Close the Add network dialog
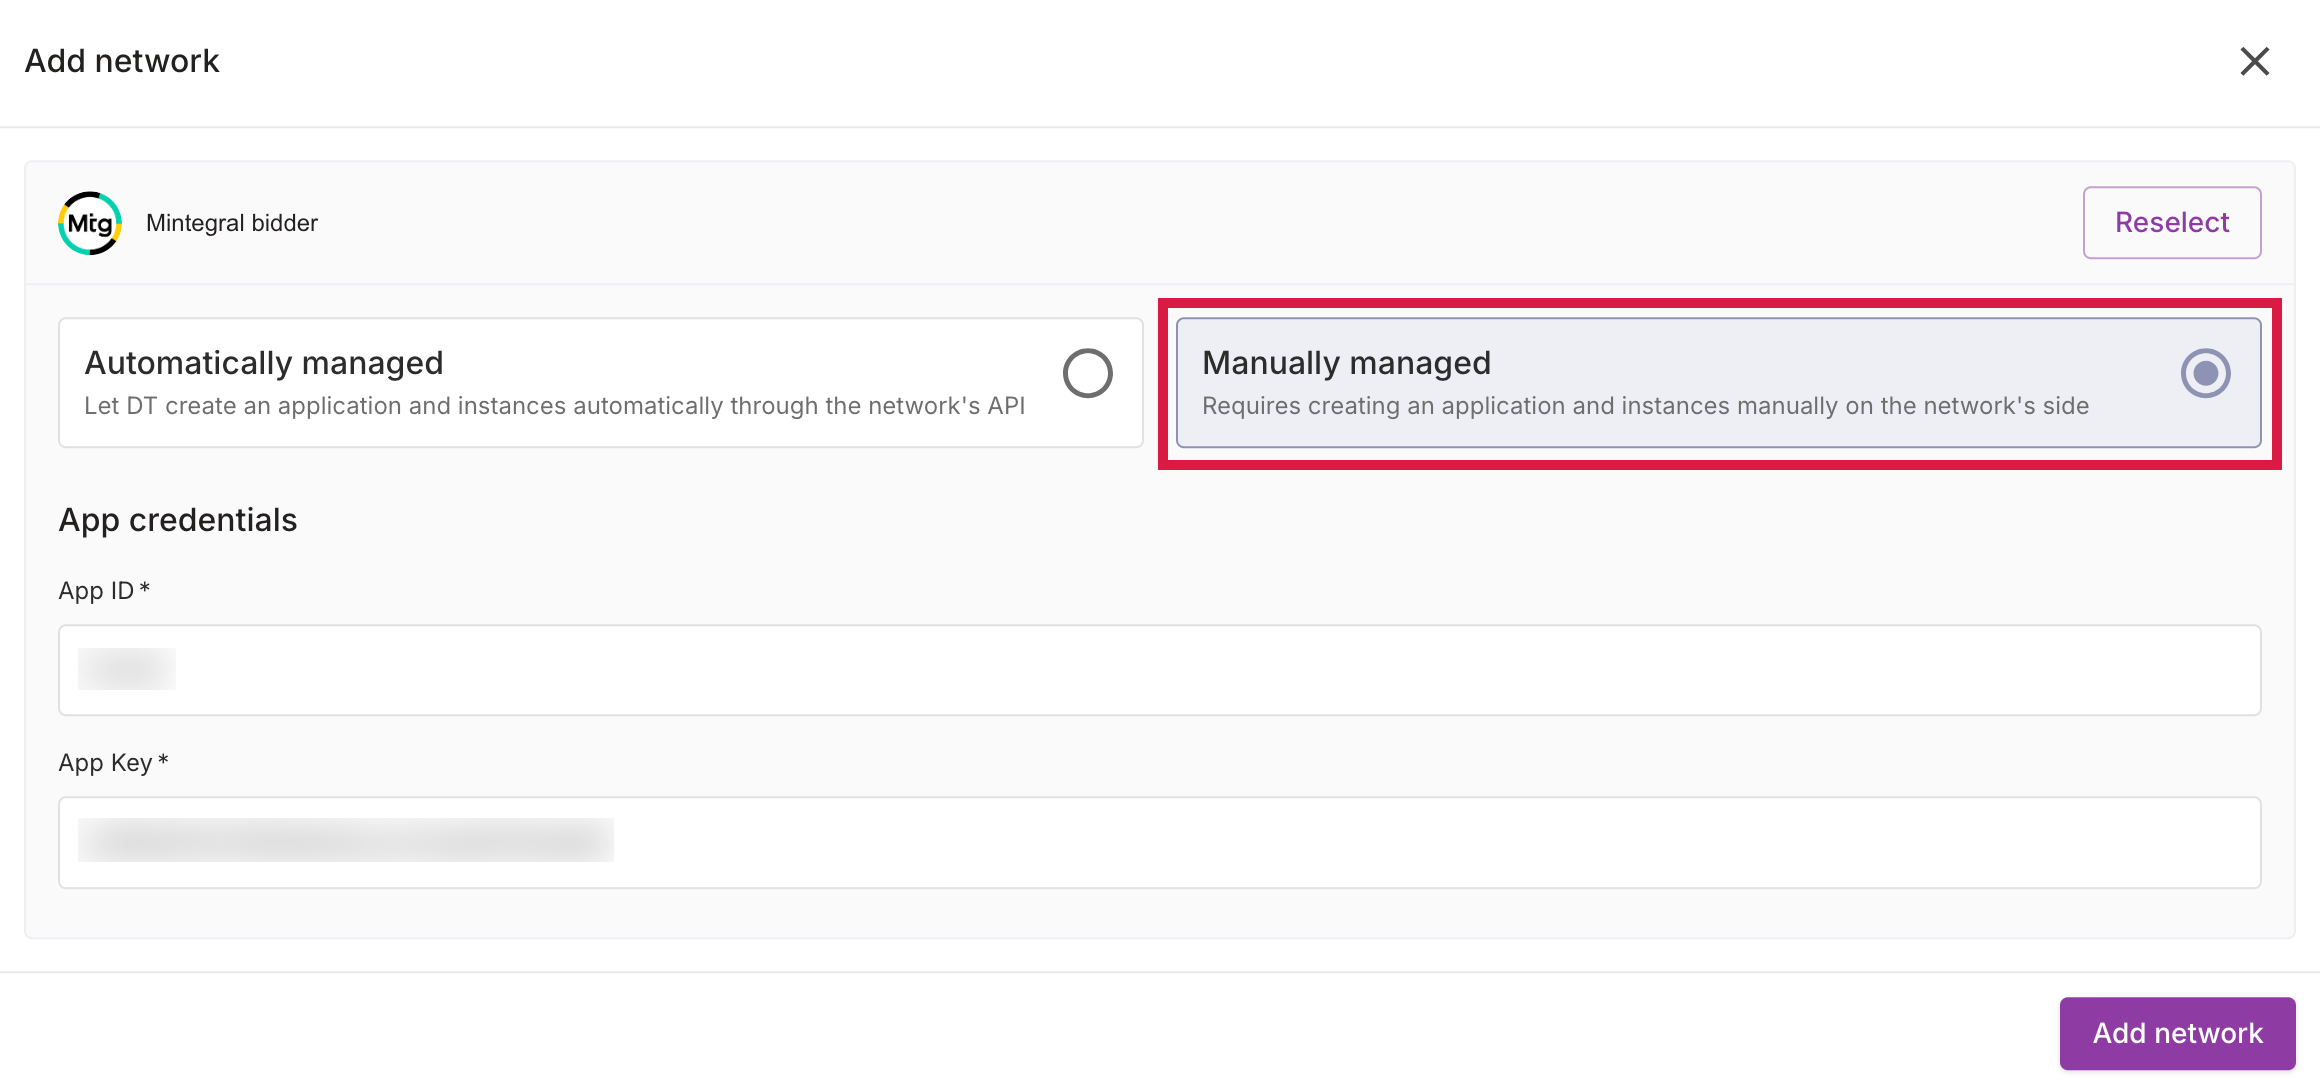The height and width of the screenshot is (1090, 2320). [2254, 61]
